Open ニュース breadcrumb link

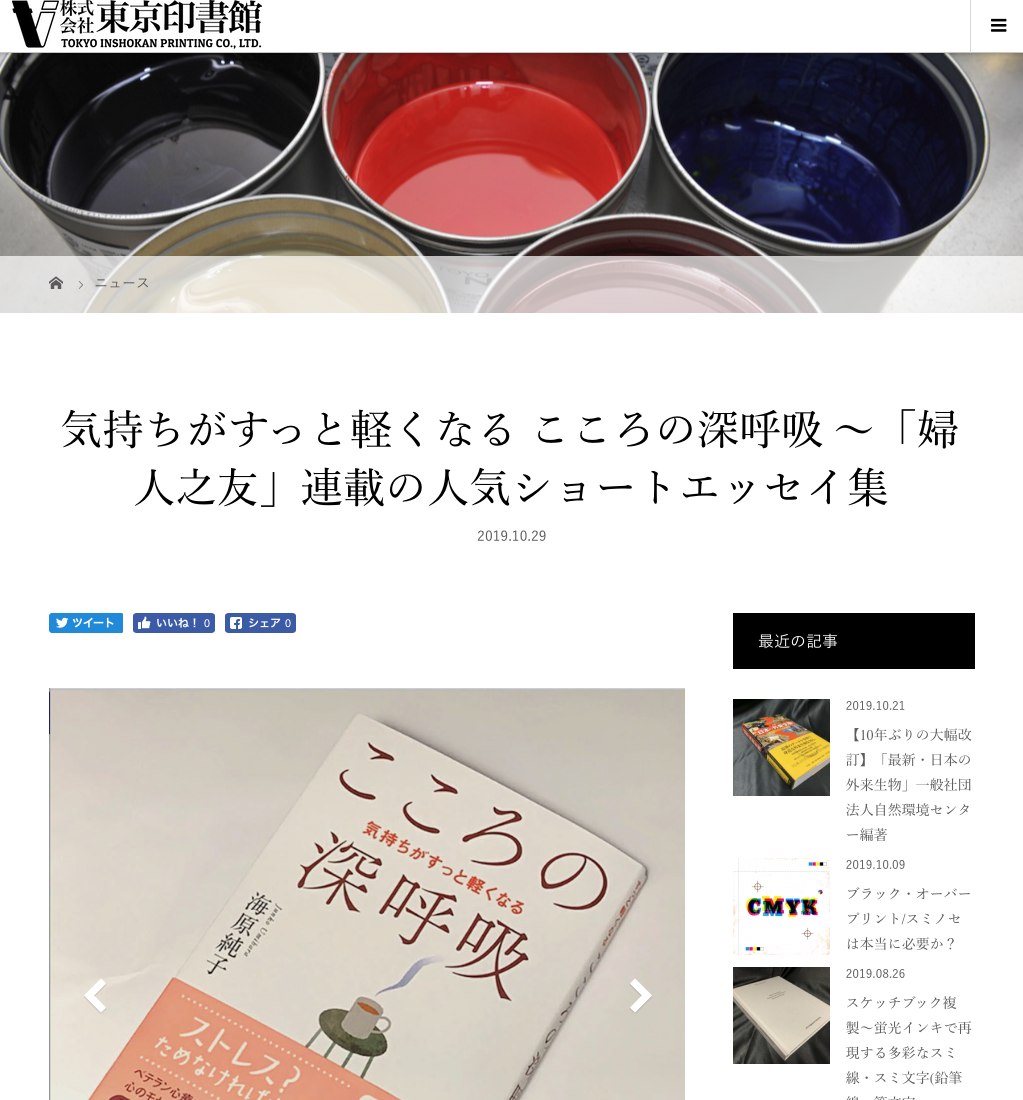coord(122,283)
